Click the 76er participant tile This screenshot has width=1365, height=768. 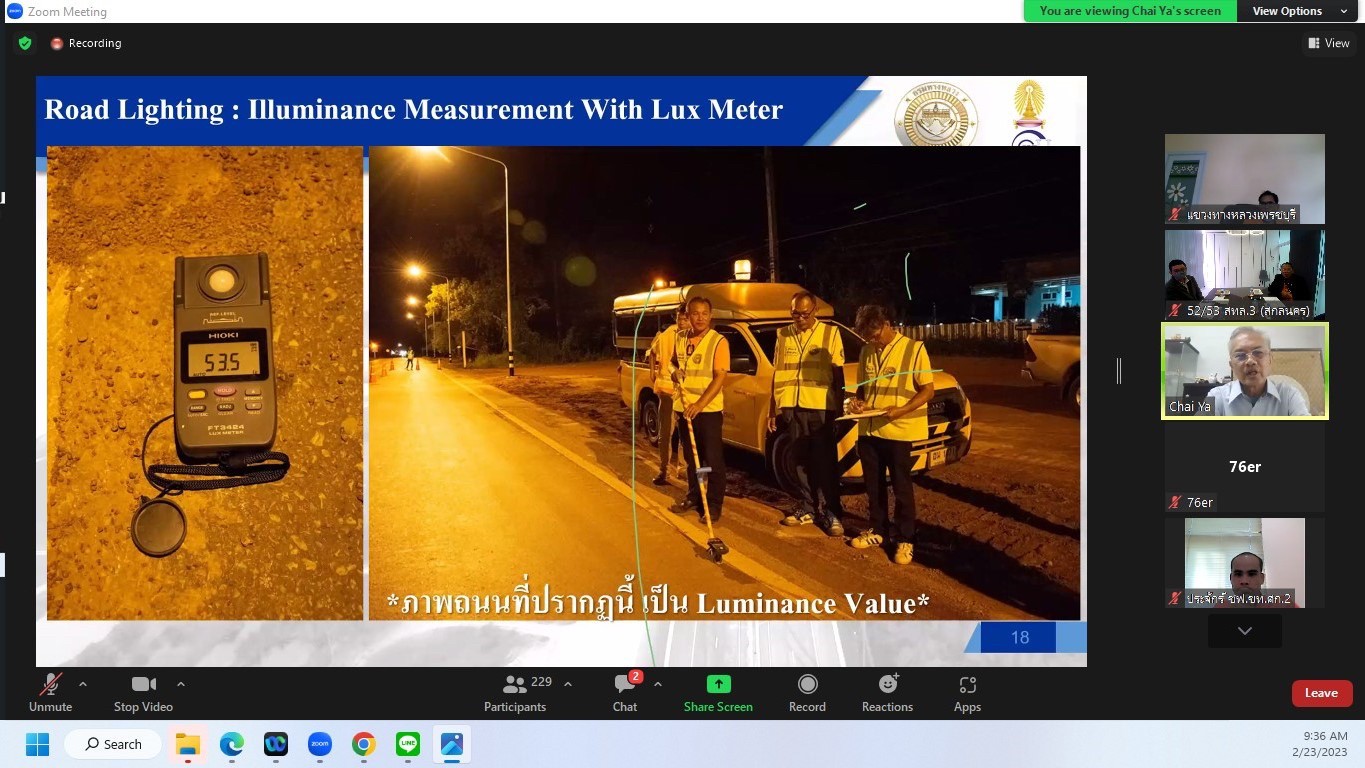point(1244,468)
